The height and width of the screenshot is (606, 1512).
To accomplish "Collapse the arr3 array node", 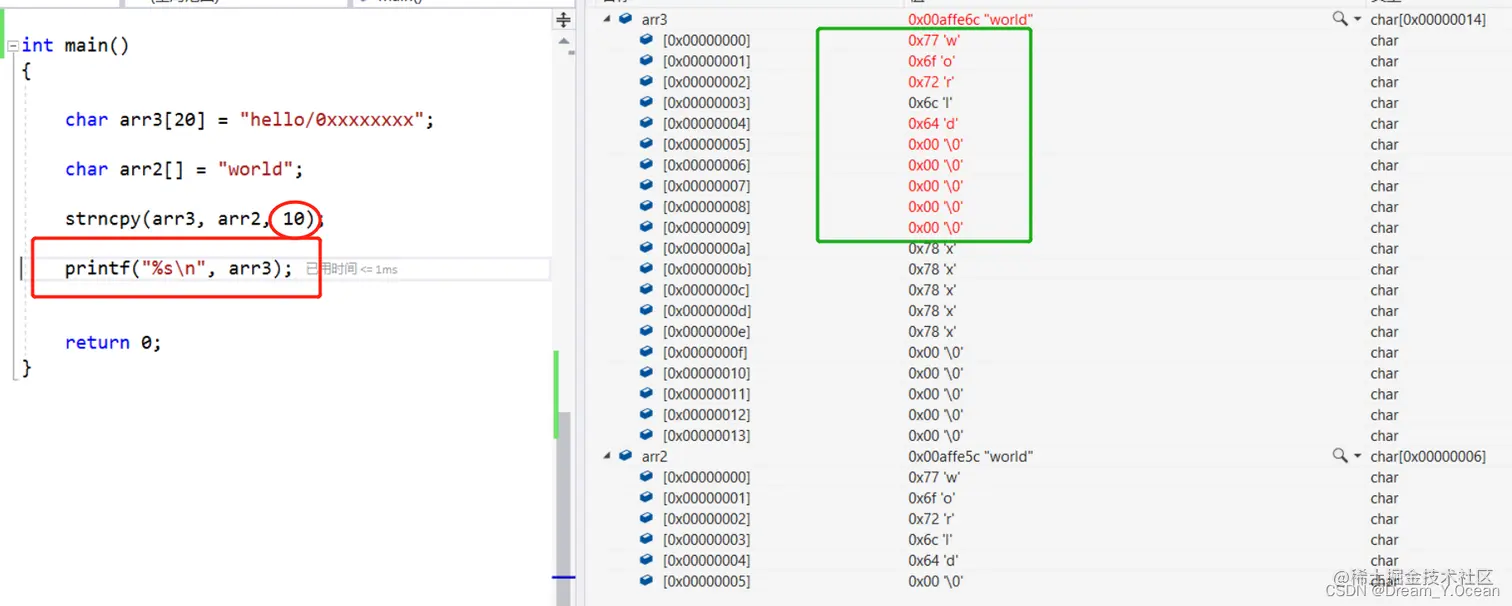I will pyautogui.click(x=606, y=19).
